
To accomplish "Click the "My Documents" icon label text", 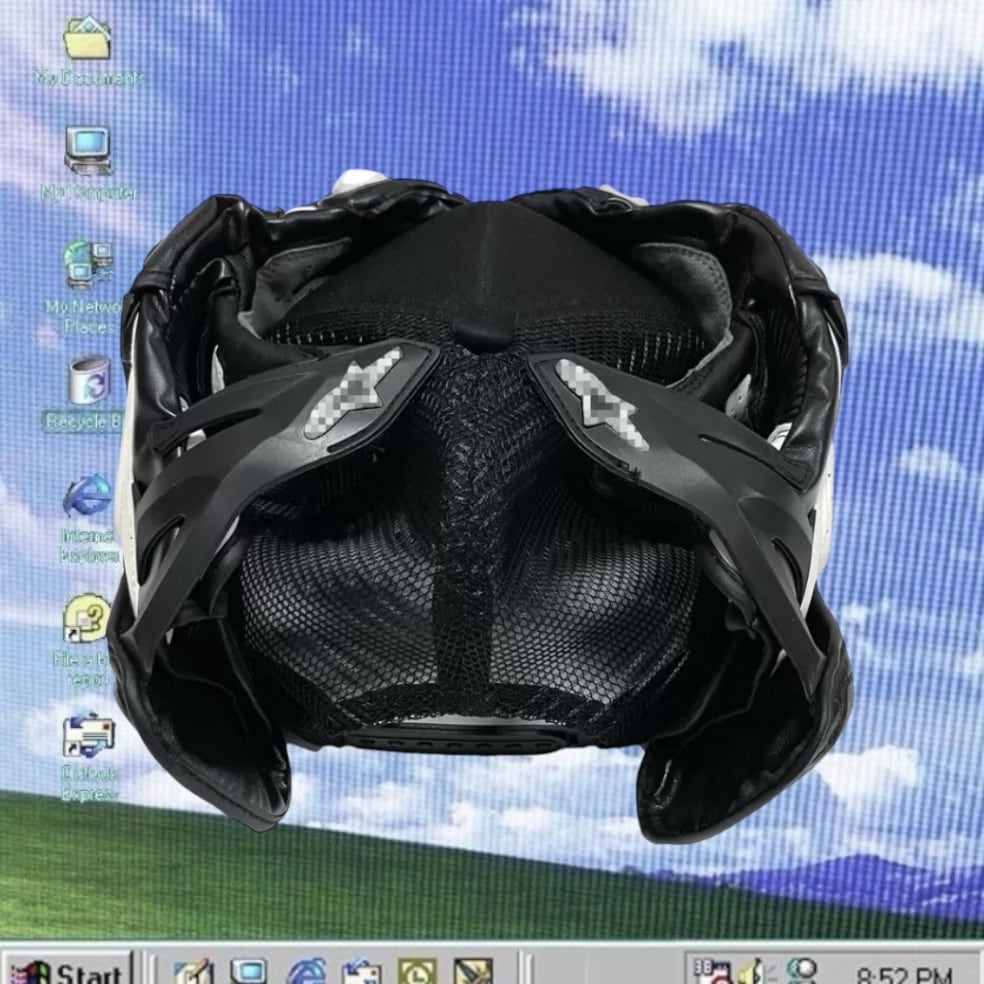I will click(x=89, y=78).
